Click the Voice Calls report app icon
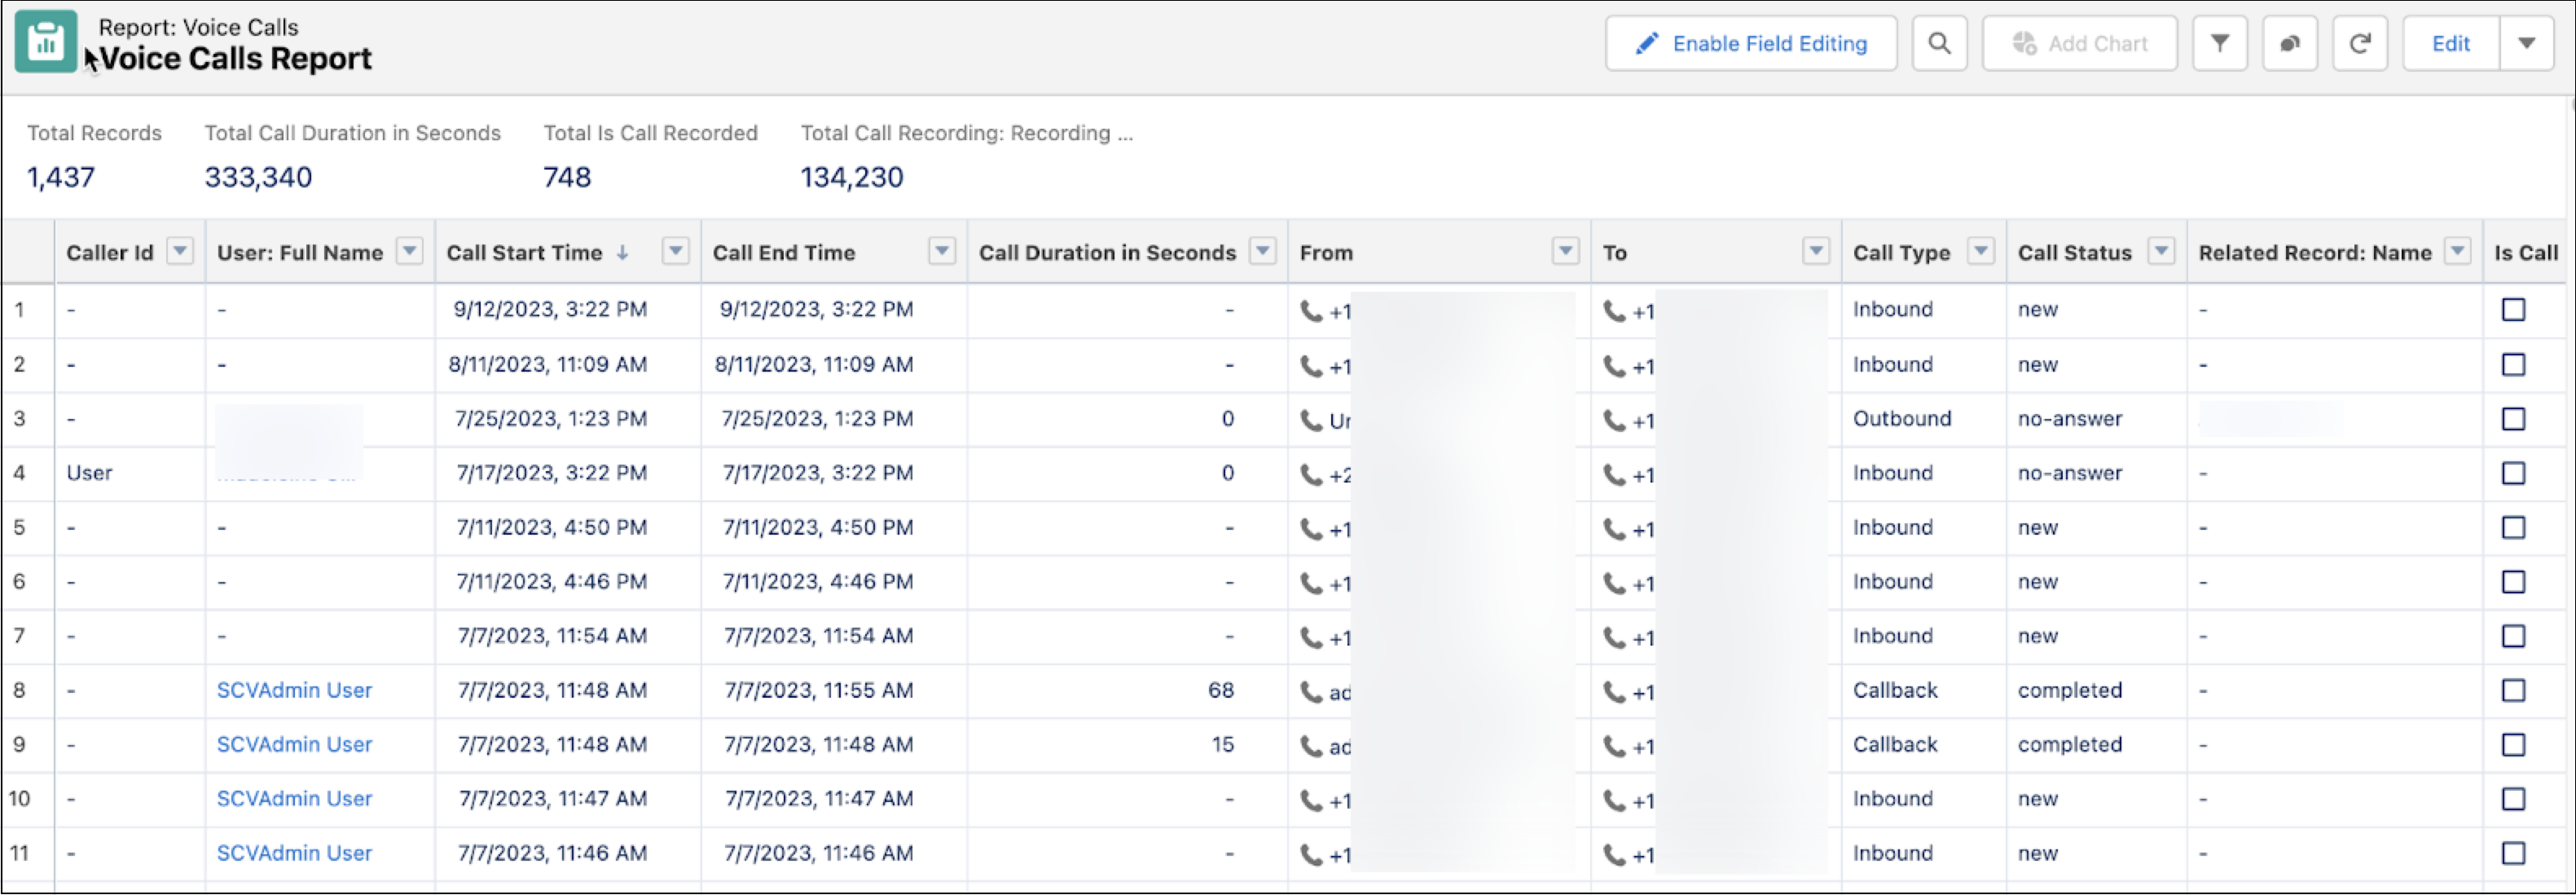This screenshot has width=2576, height=895. pos(46,42)
